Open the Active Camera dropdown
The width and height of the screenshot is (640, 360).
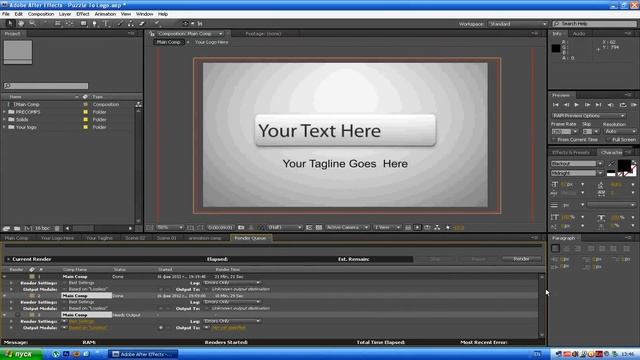pos(347,227)
